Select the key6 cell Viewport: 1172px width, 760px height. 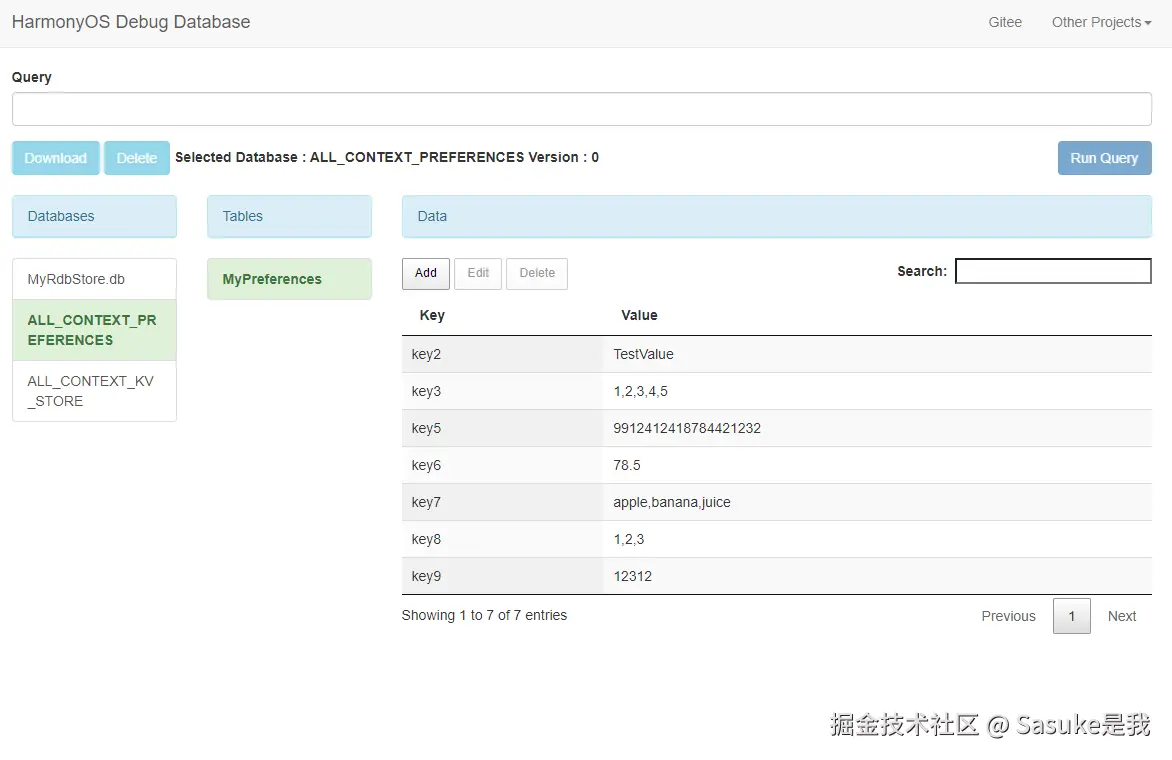pos(502,465)
